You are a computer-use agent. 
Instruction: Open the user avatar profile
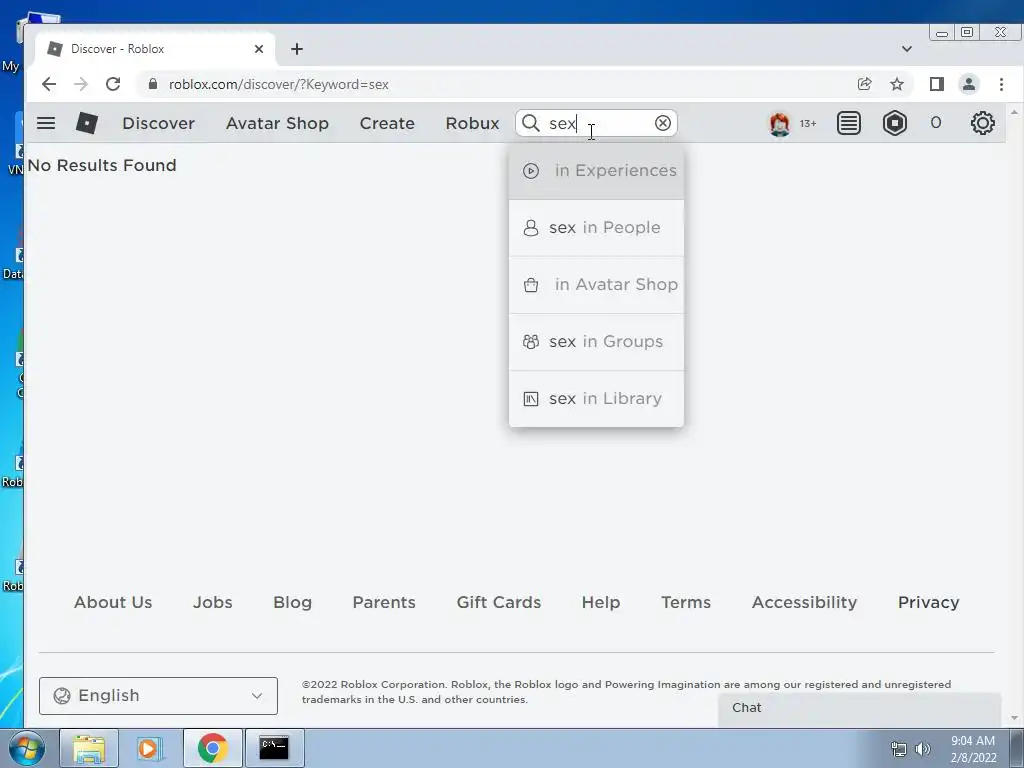[x=779, y=123]
